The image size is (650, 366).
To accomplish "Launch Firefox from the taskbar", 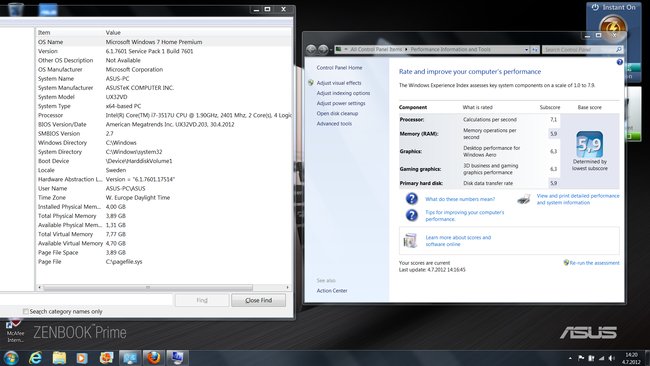I will tap(154, 358).
